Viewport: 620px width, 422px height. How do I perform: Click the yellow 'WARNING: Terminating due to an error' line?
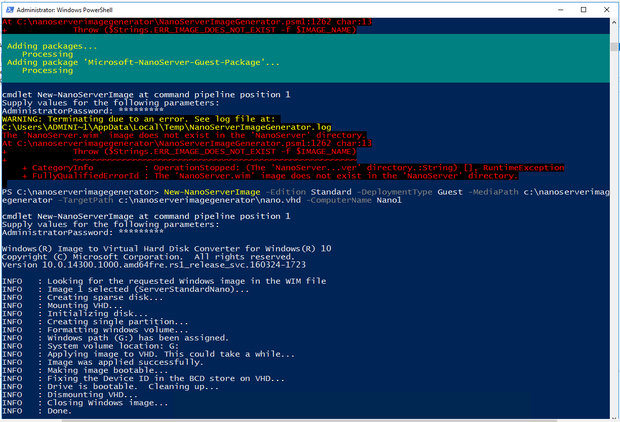138,119
